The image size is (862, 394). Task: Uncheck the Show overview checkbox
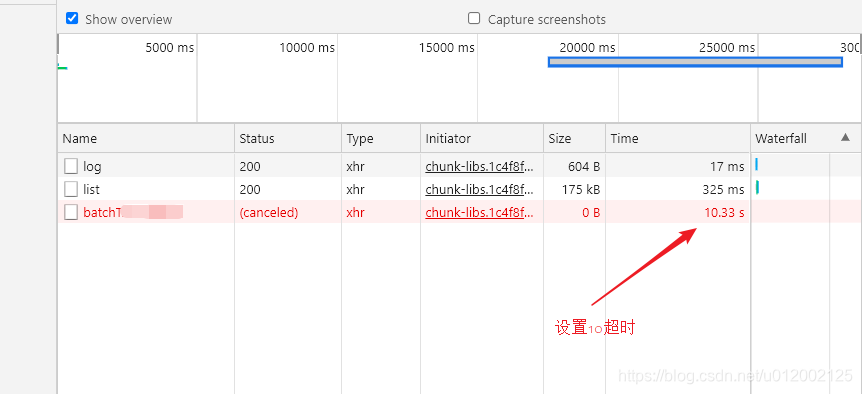point(71,19)
